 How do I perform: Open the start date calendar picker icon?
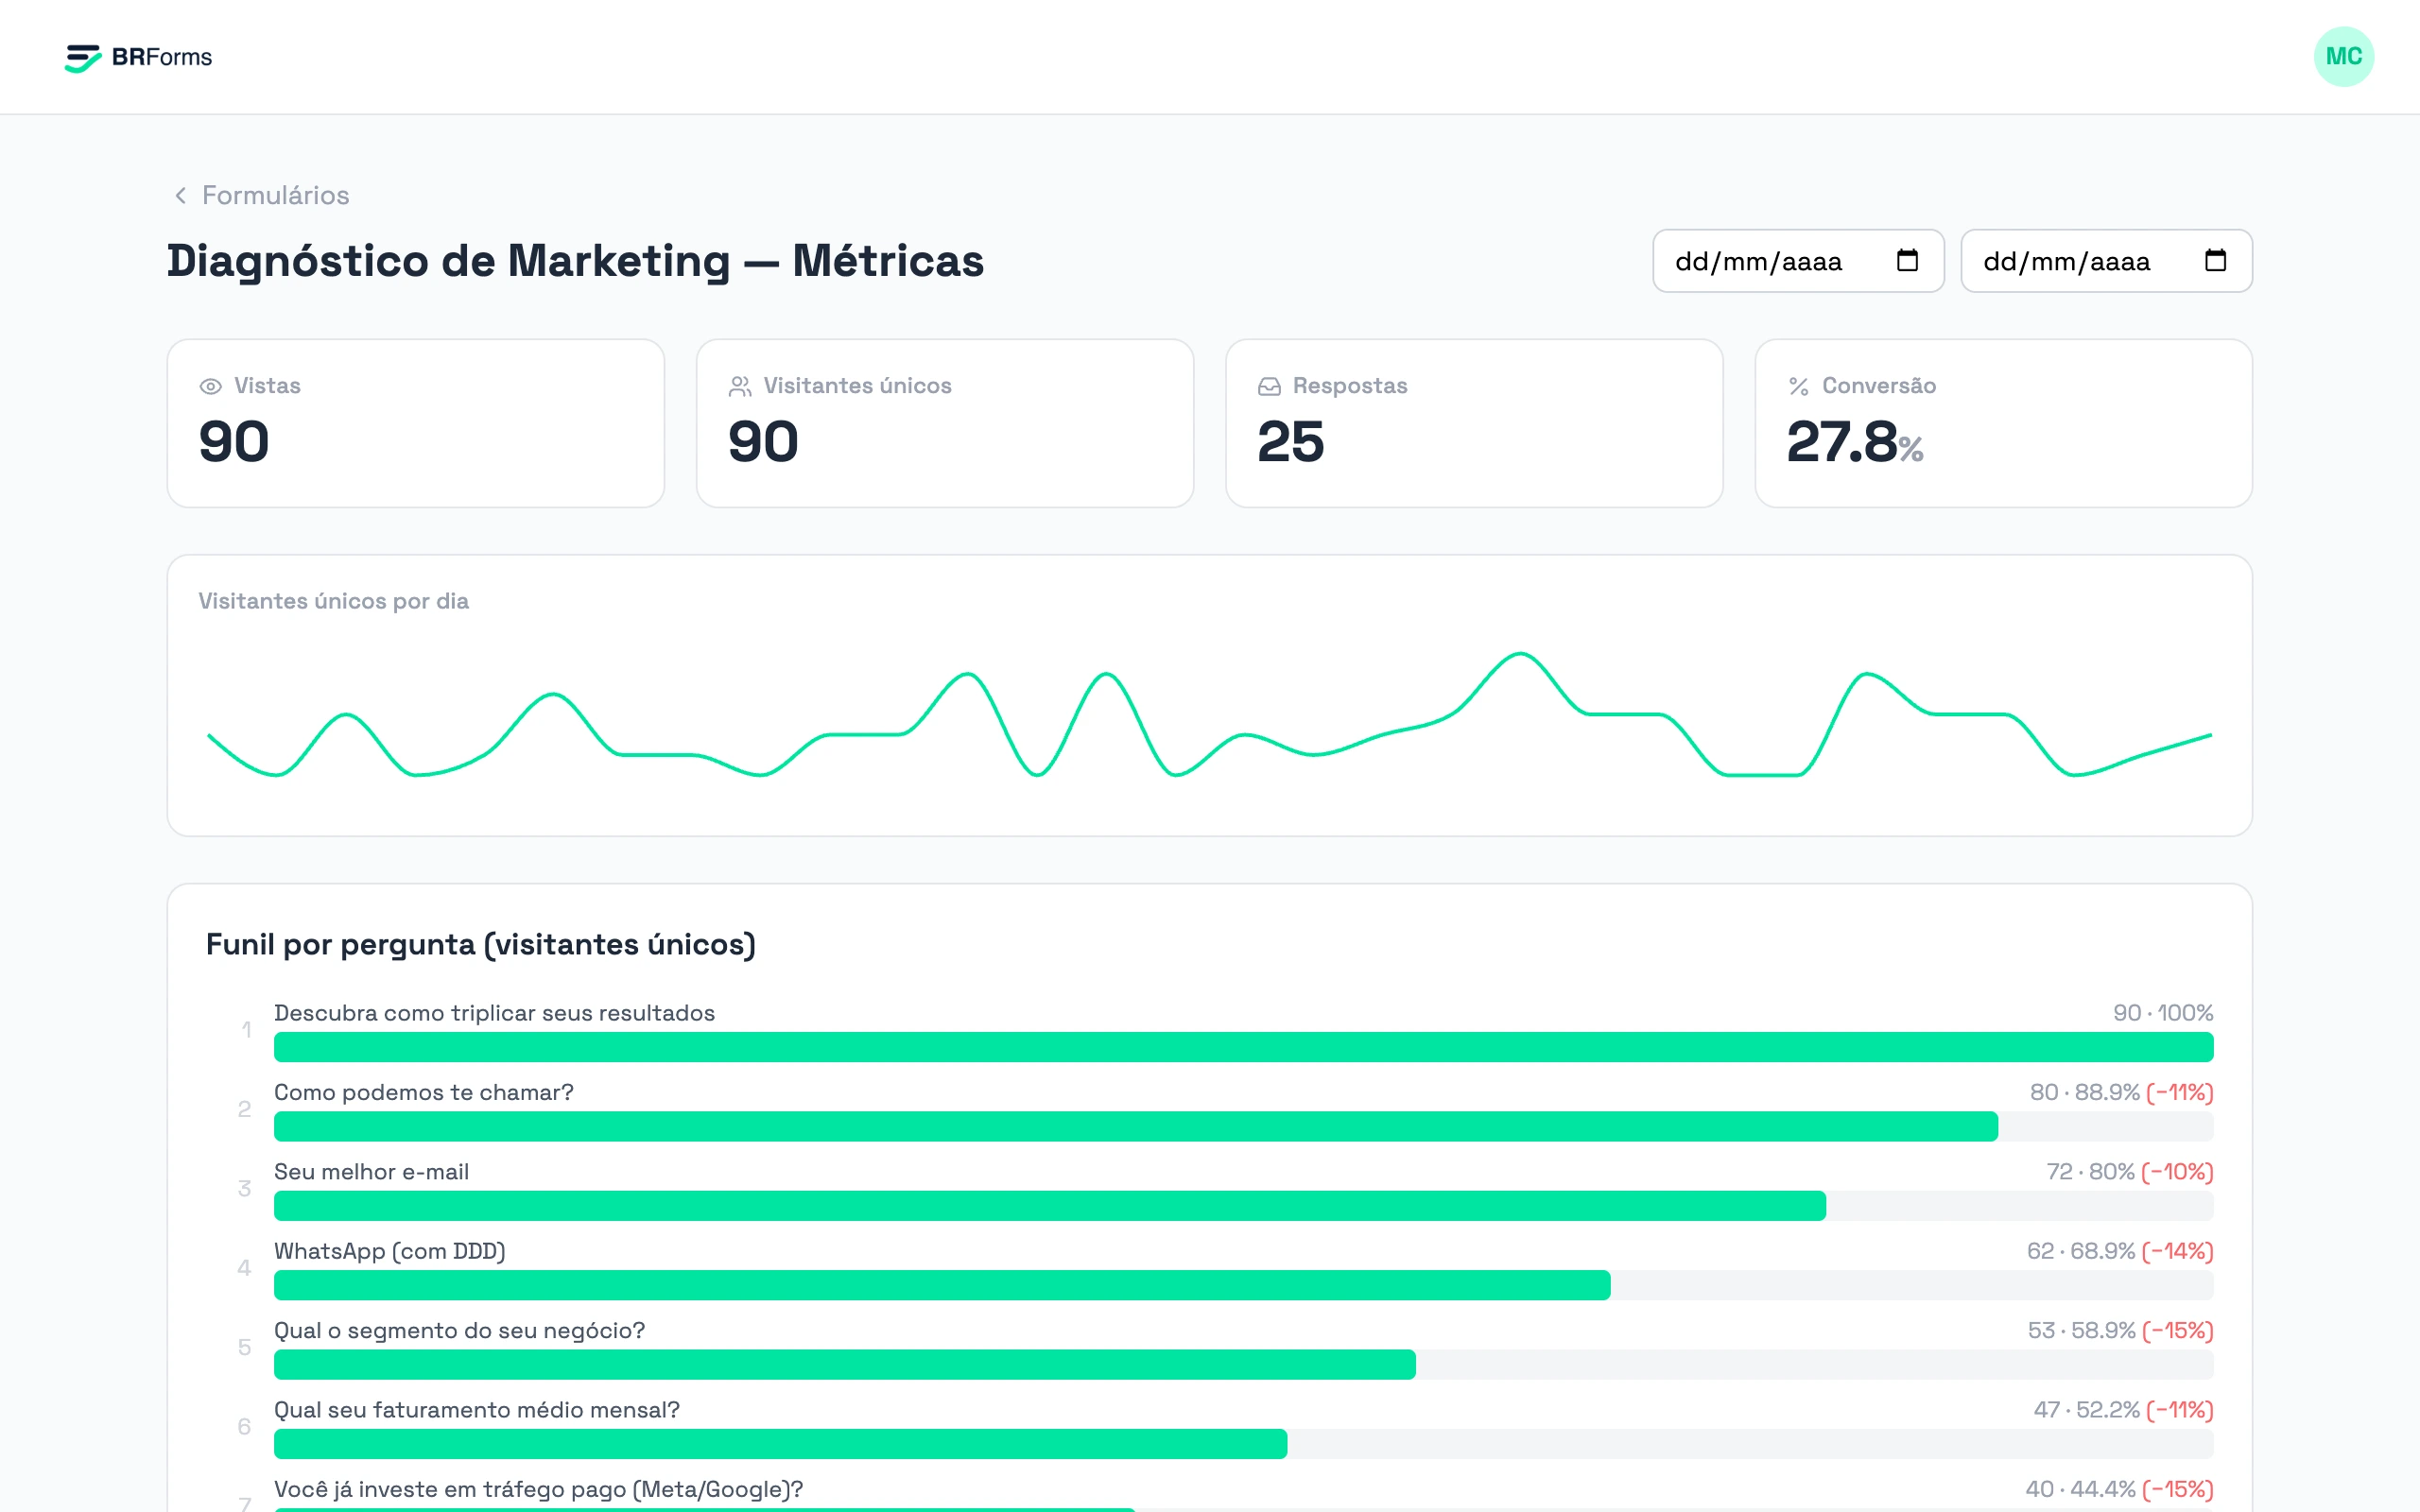[1907, 261]
